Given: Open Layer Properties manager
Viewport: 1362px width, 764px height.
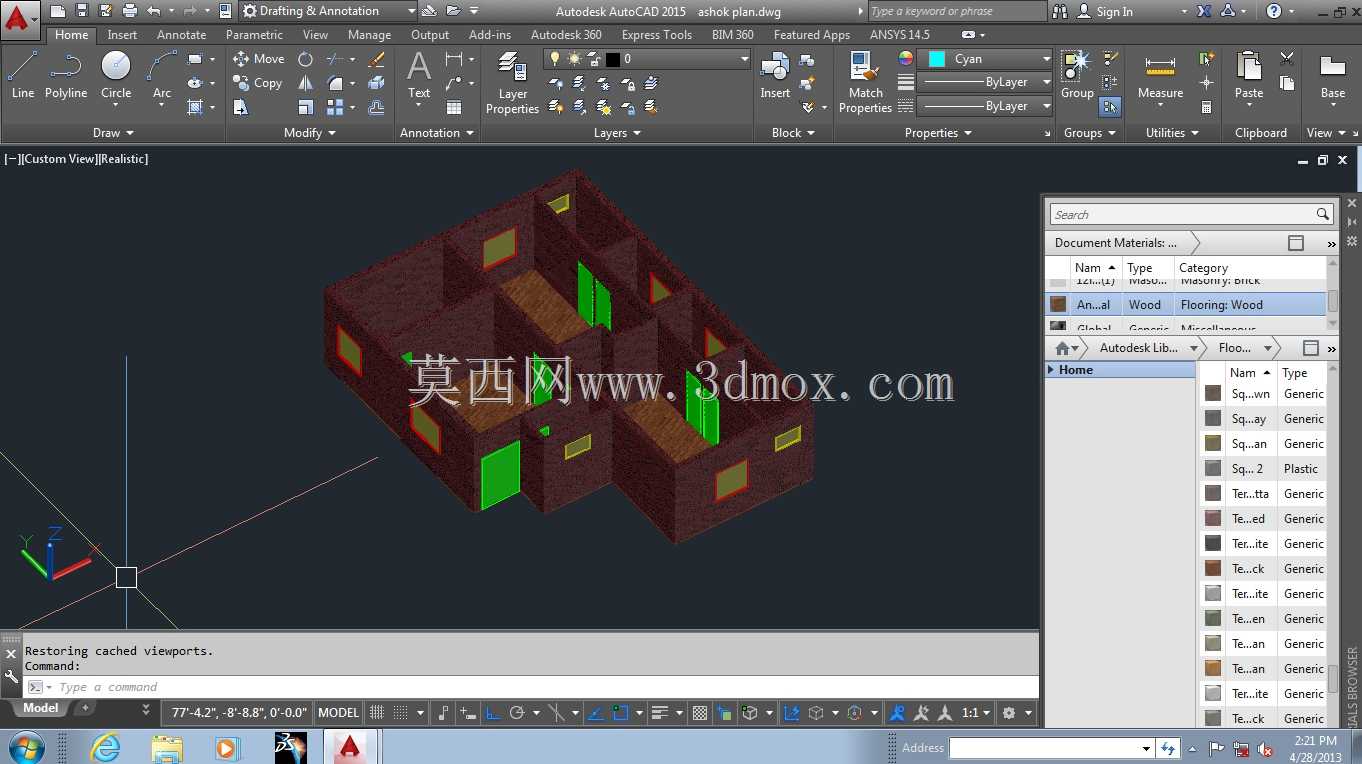Looking at the screenshot, I should click(512, 82).
